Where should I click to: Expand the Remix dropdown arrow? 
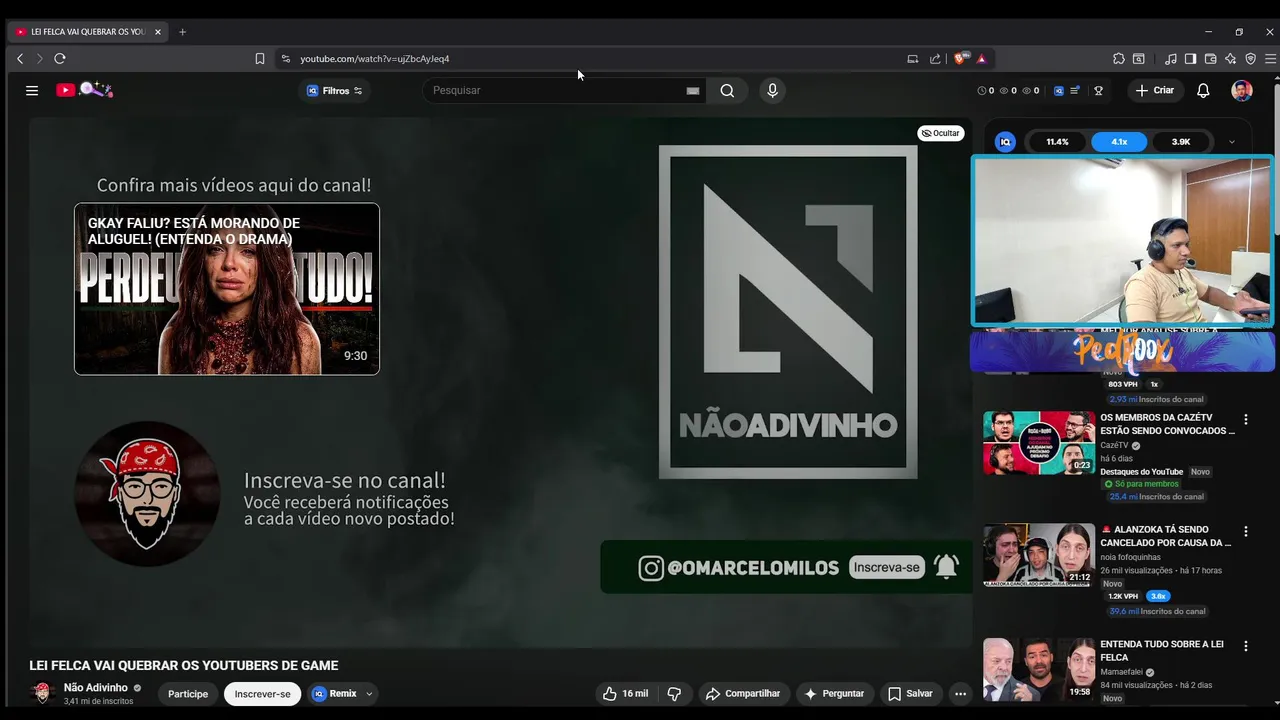tap(369, 694)
